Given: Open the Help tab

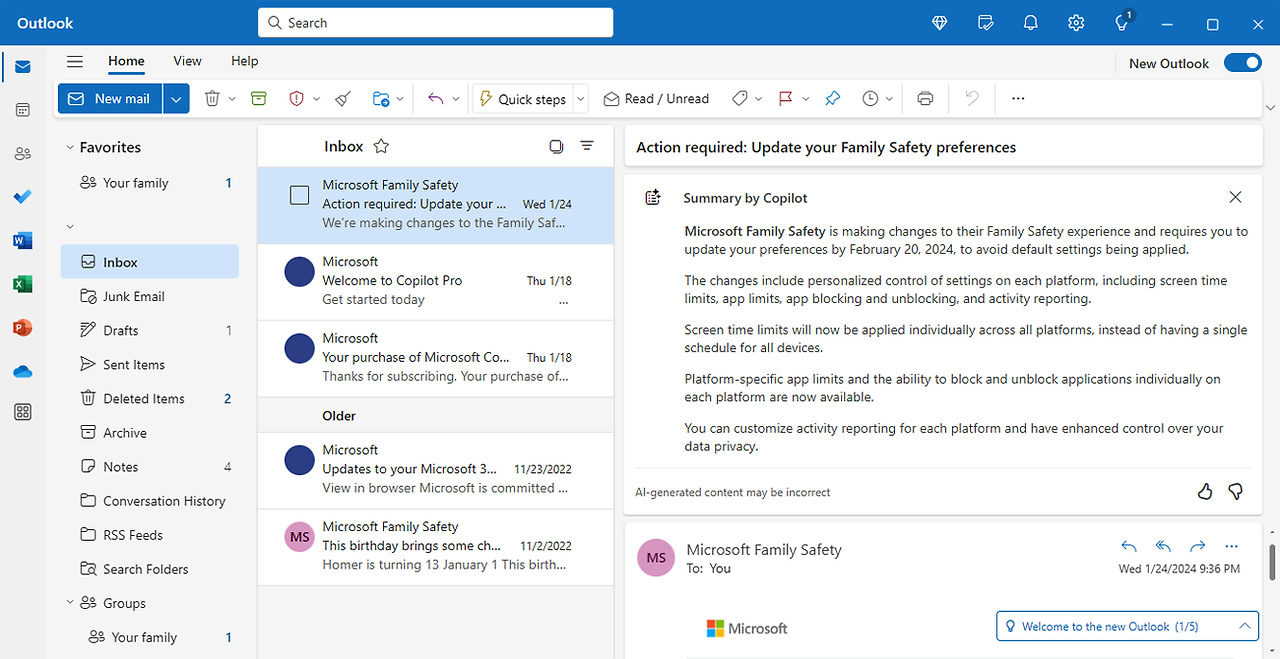Looking at the screenshot, I should (245, 61).
